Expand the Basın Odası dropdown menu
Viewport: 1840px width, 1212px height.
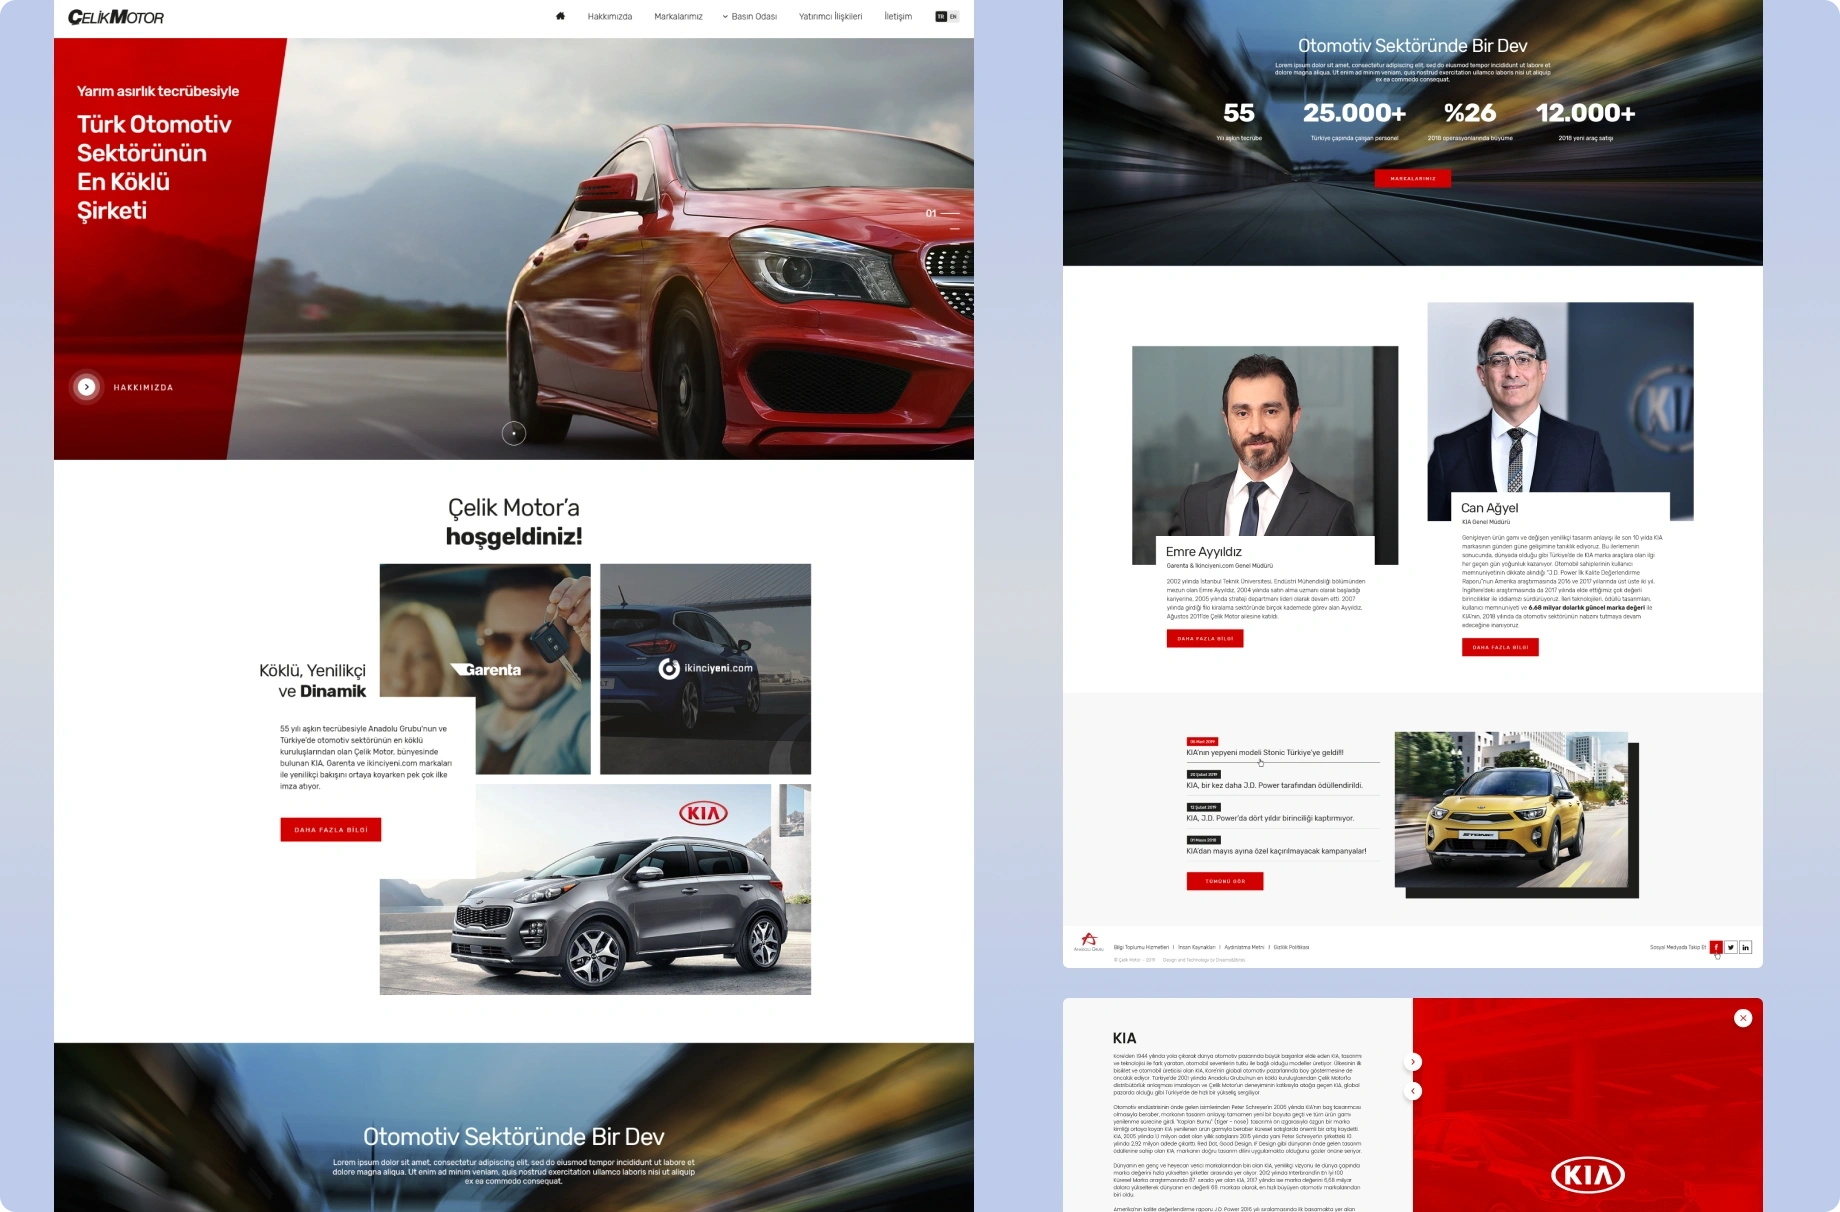[750, 17]
